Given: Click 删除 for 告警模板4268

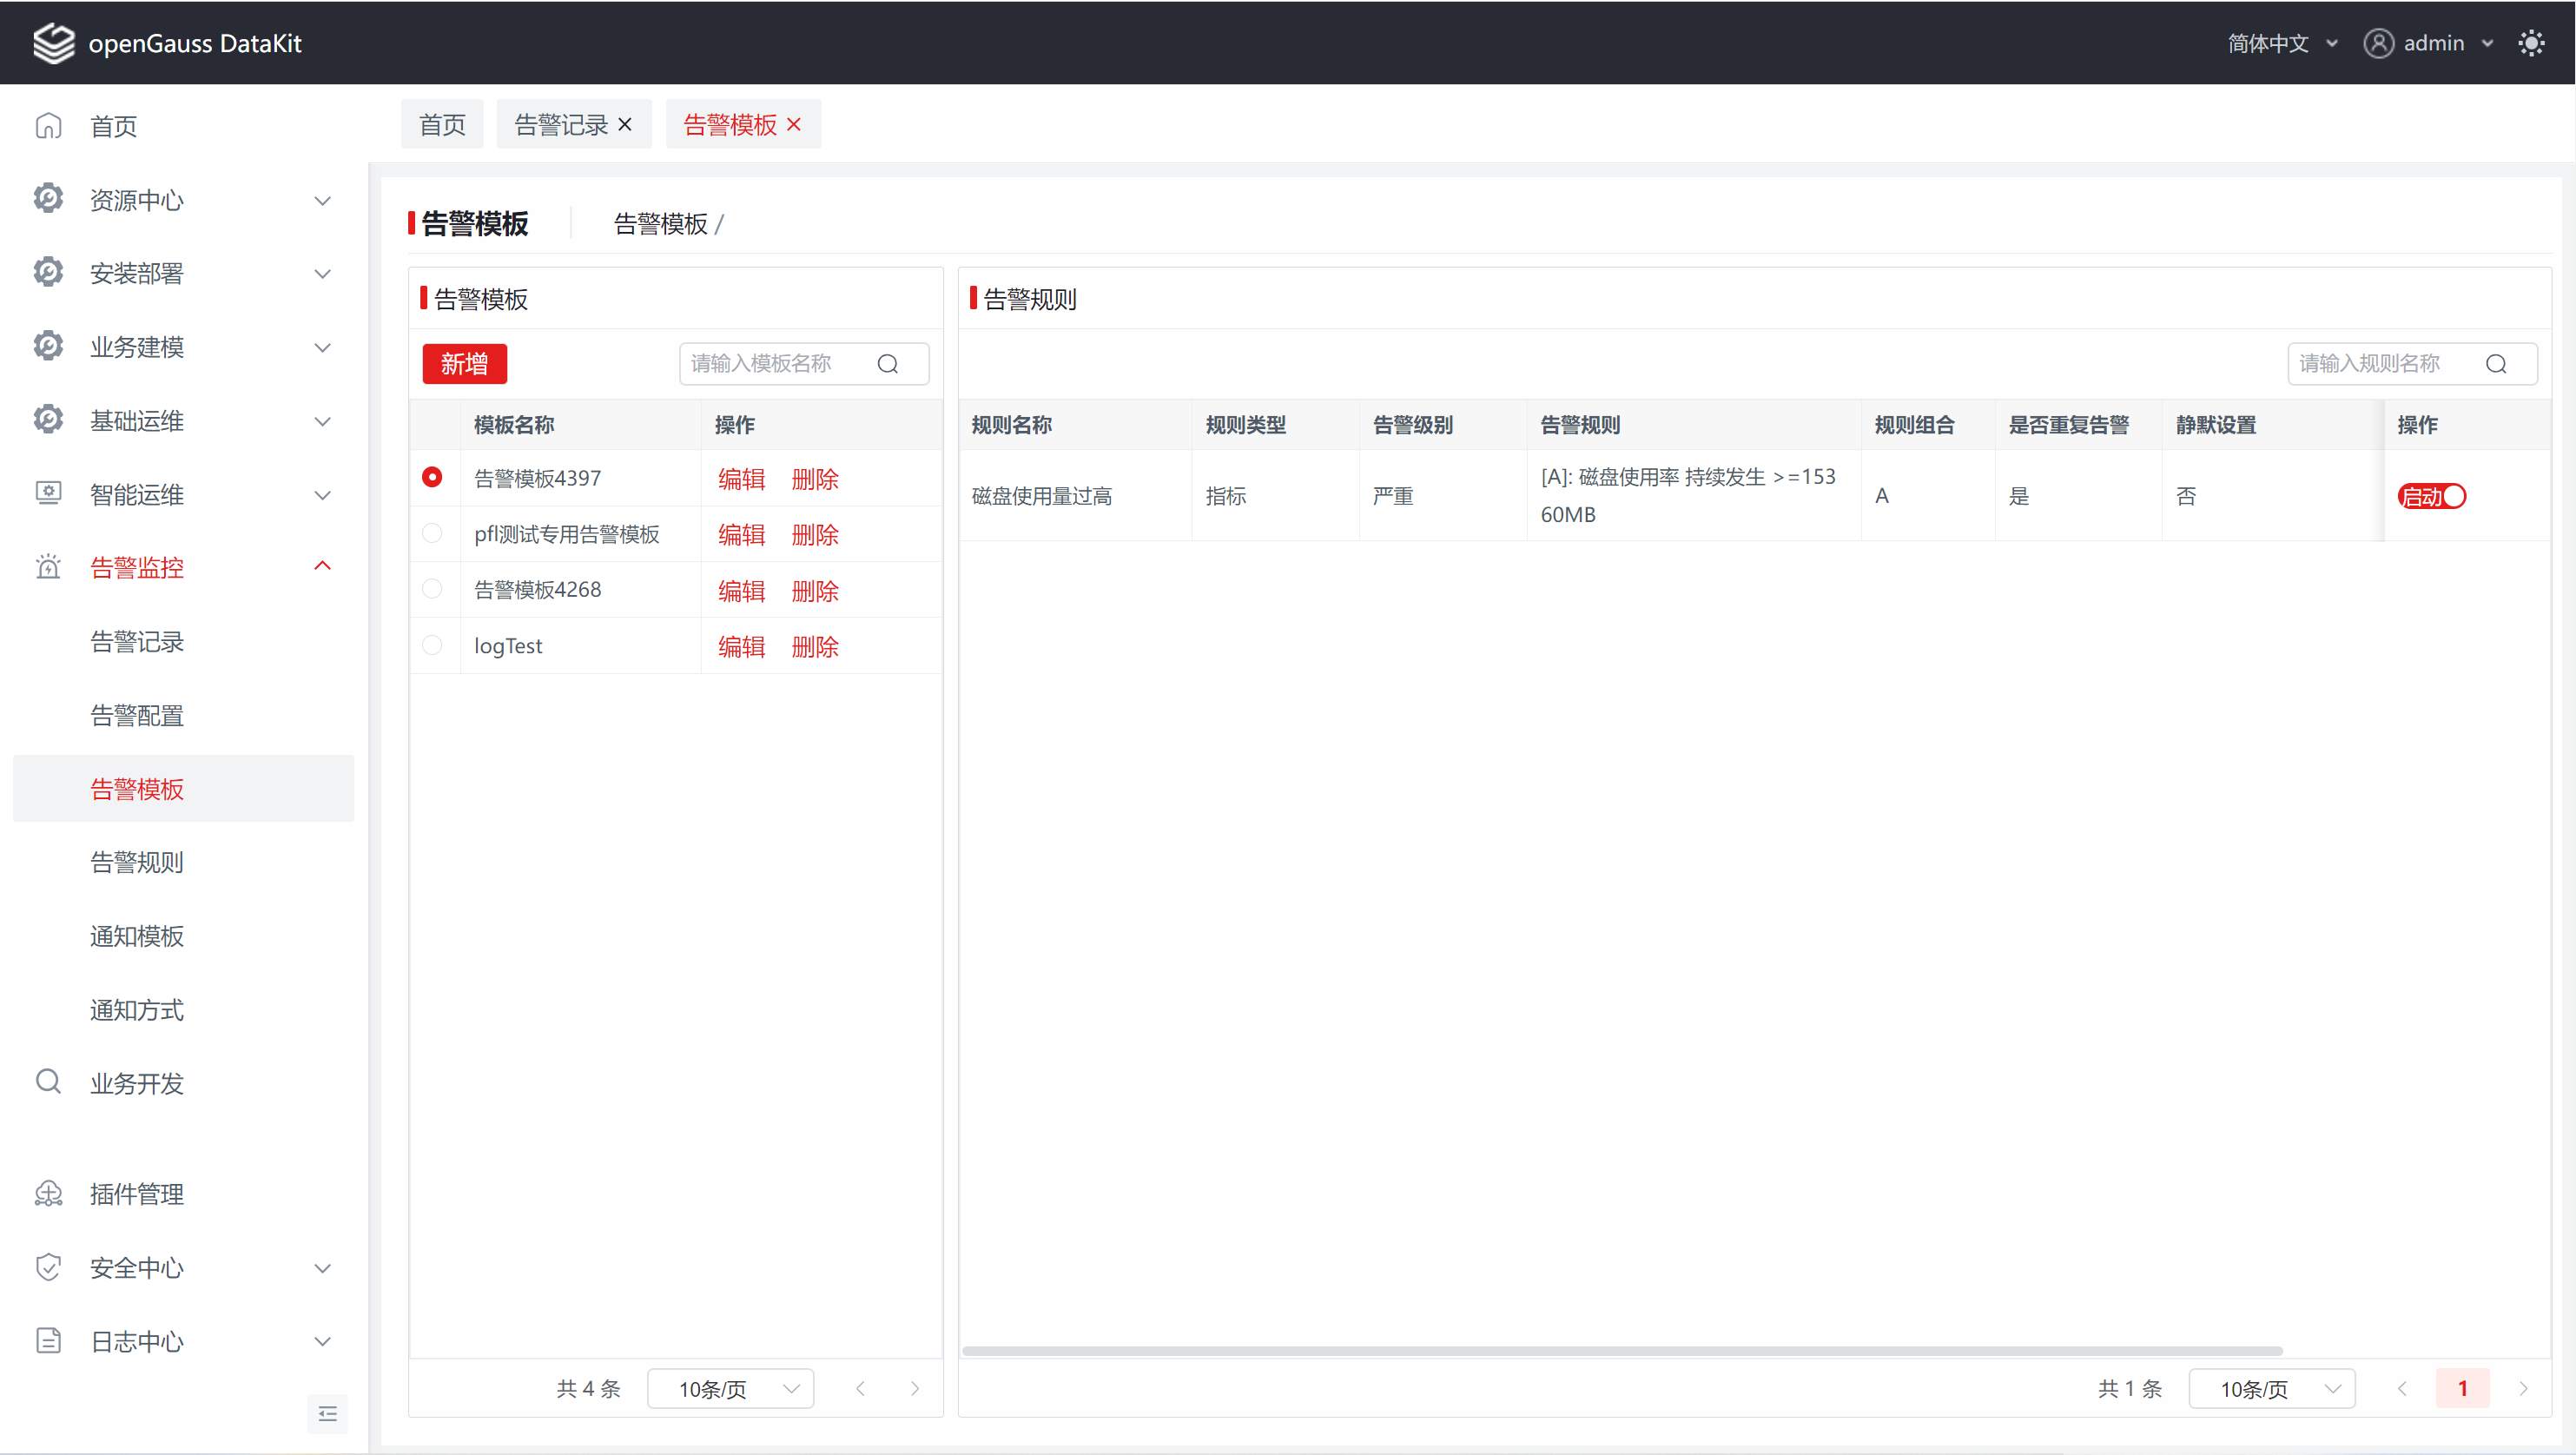Looking at the screenshot, I should point(815,590).
